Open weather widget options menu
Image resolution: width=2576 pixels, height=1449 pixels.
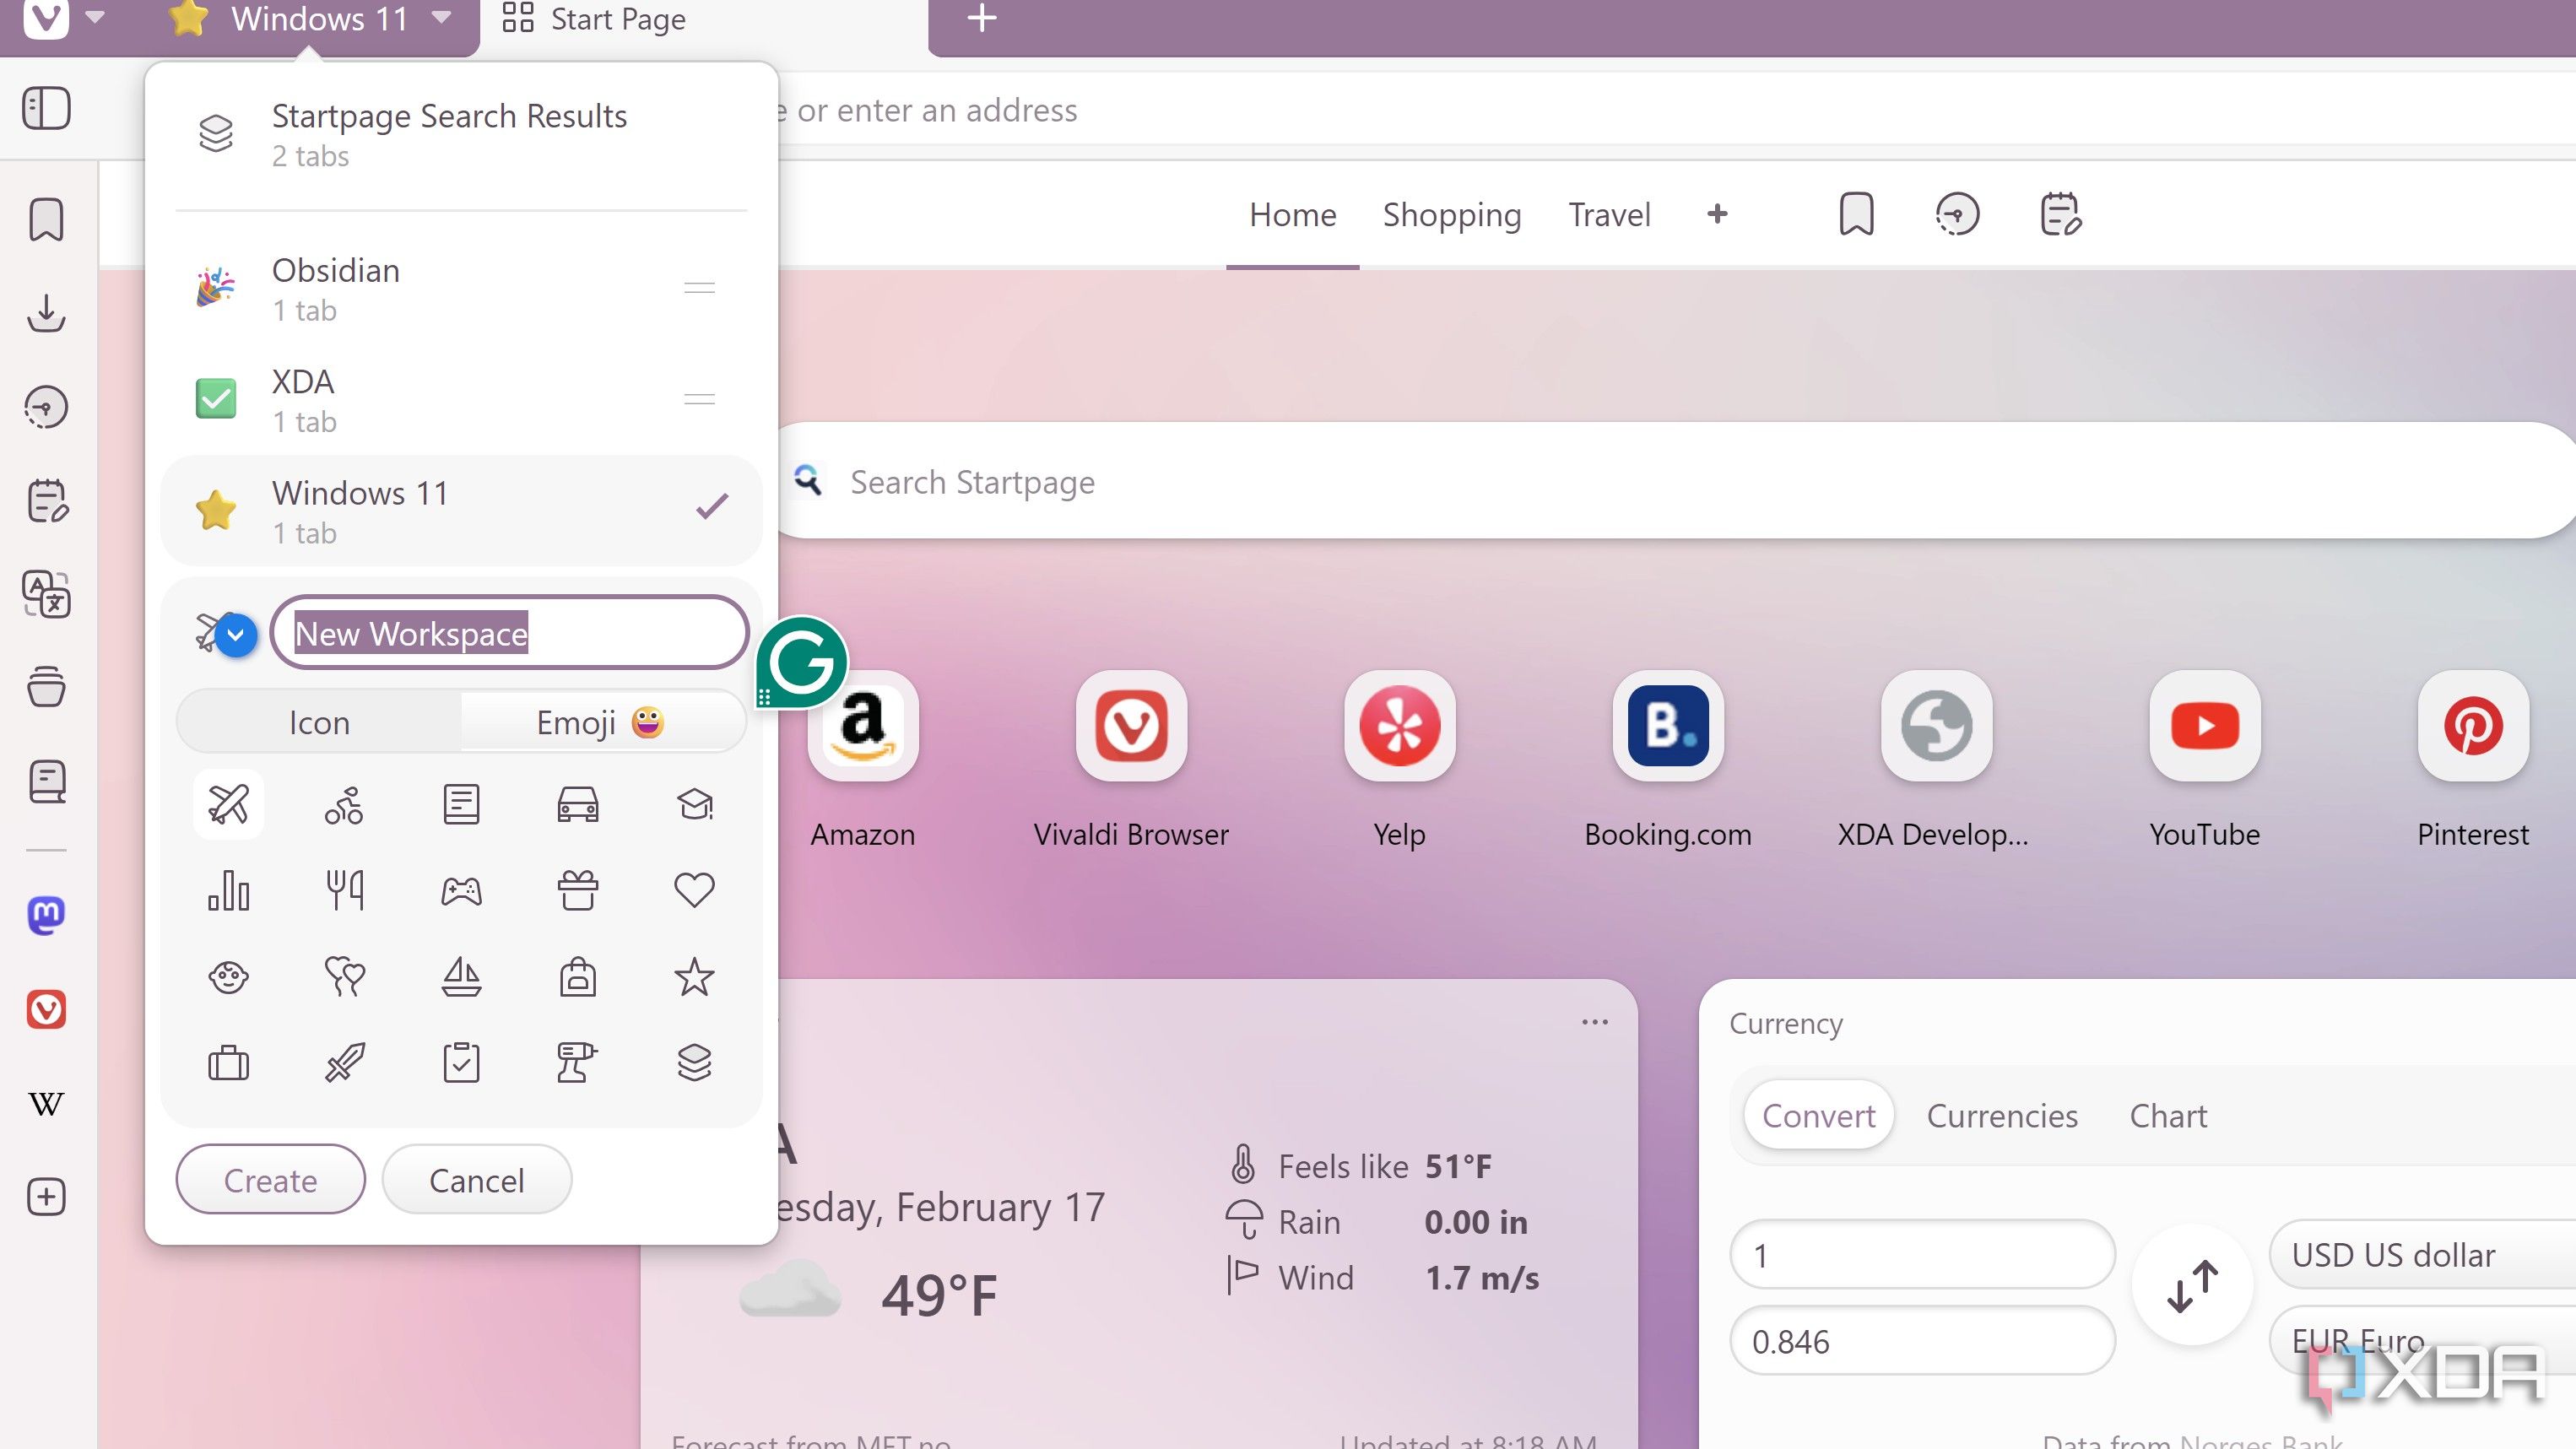1595,1022
